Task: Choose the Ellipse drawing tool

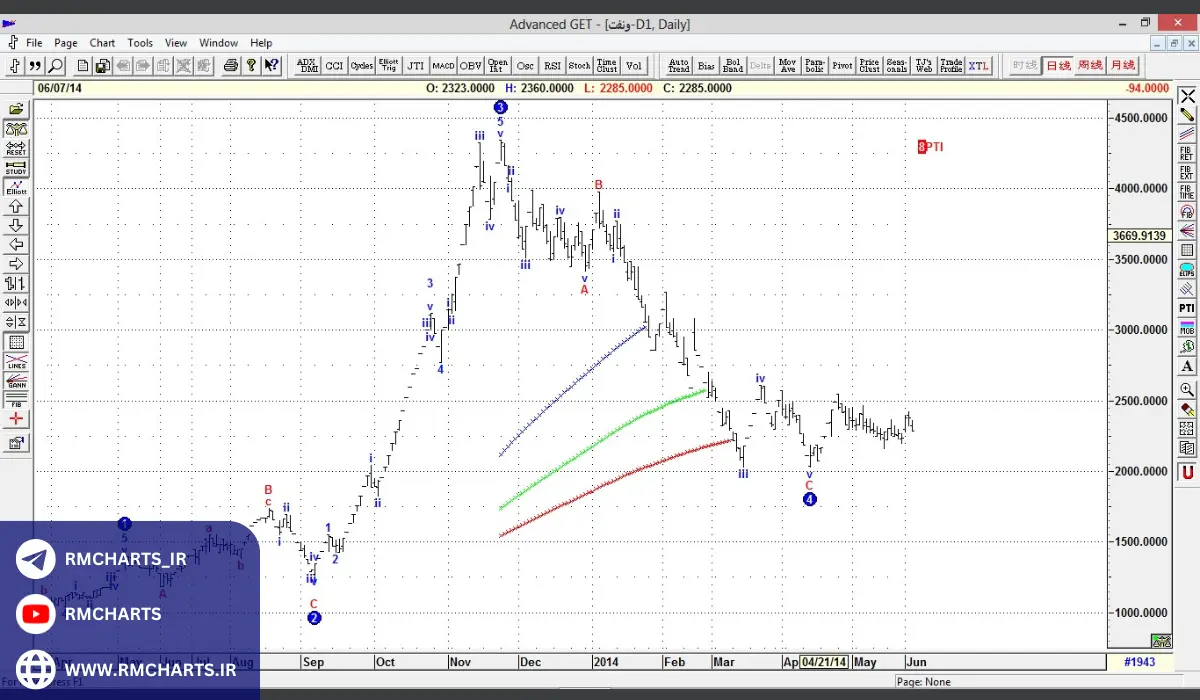Action: [x=1187, y=270]
